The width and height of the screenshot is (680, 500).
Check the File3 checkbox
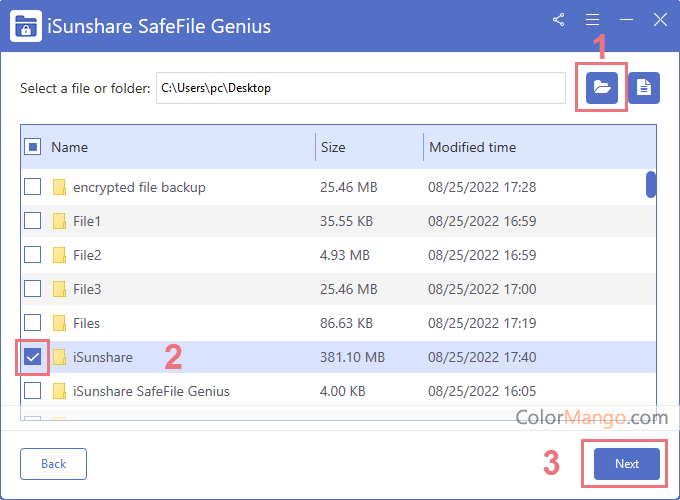[33, 289]
